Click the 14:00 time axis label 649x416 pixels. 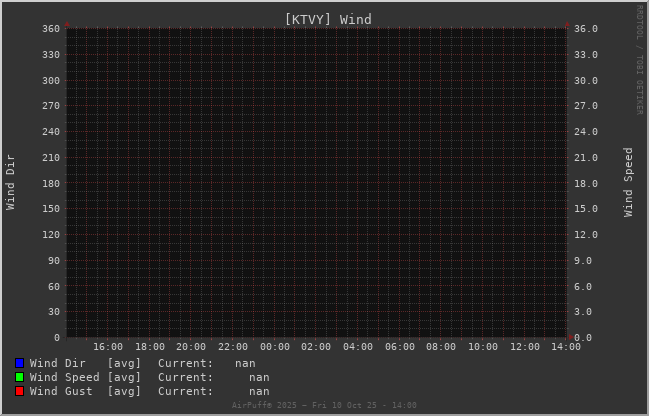pos(566,347)
